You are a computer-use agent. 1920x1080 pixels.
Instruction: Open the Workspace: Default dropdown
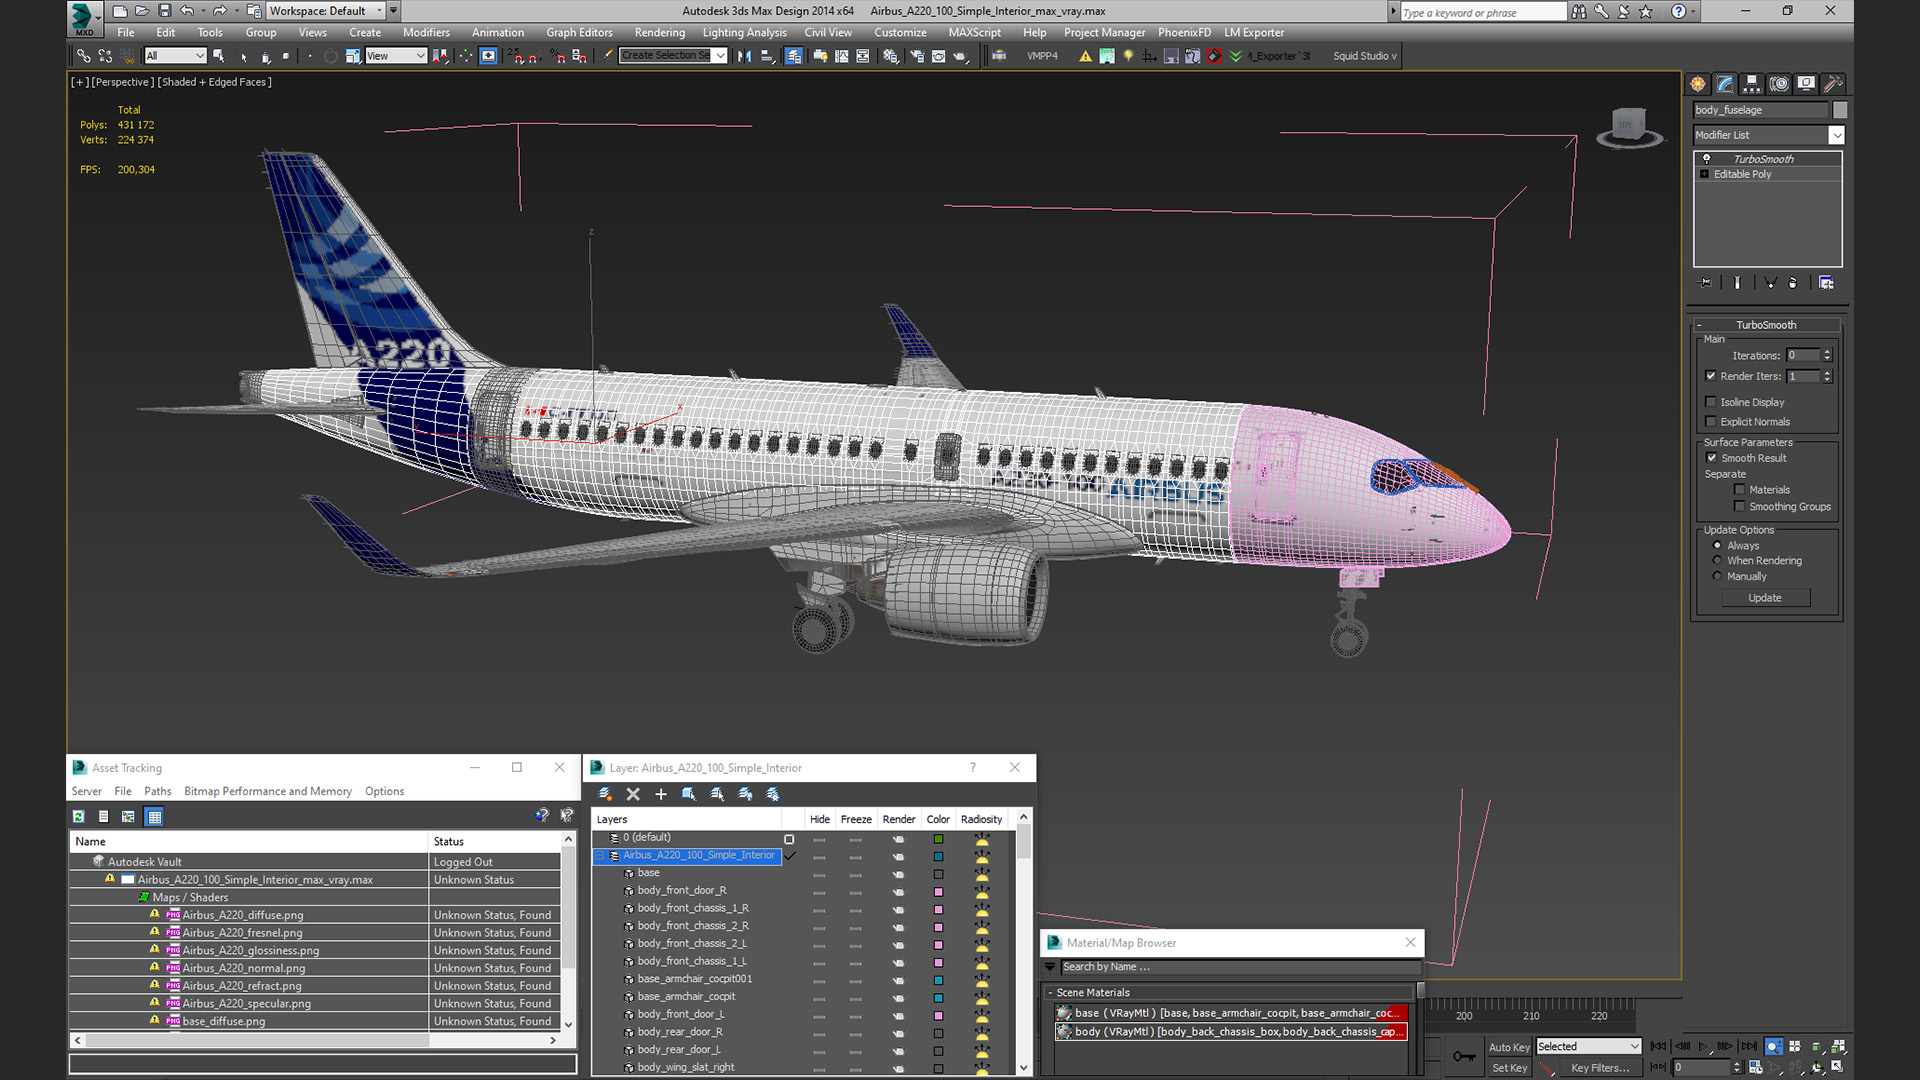coord(326,11)
